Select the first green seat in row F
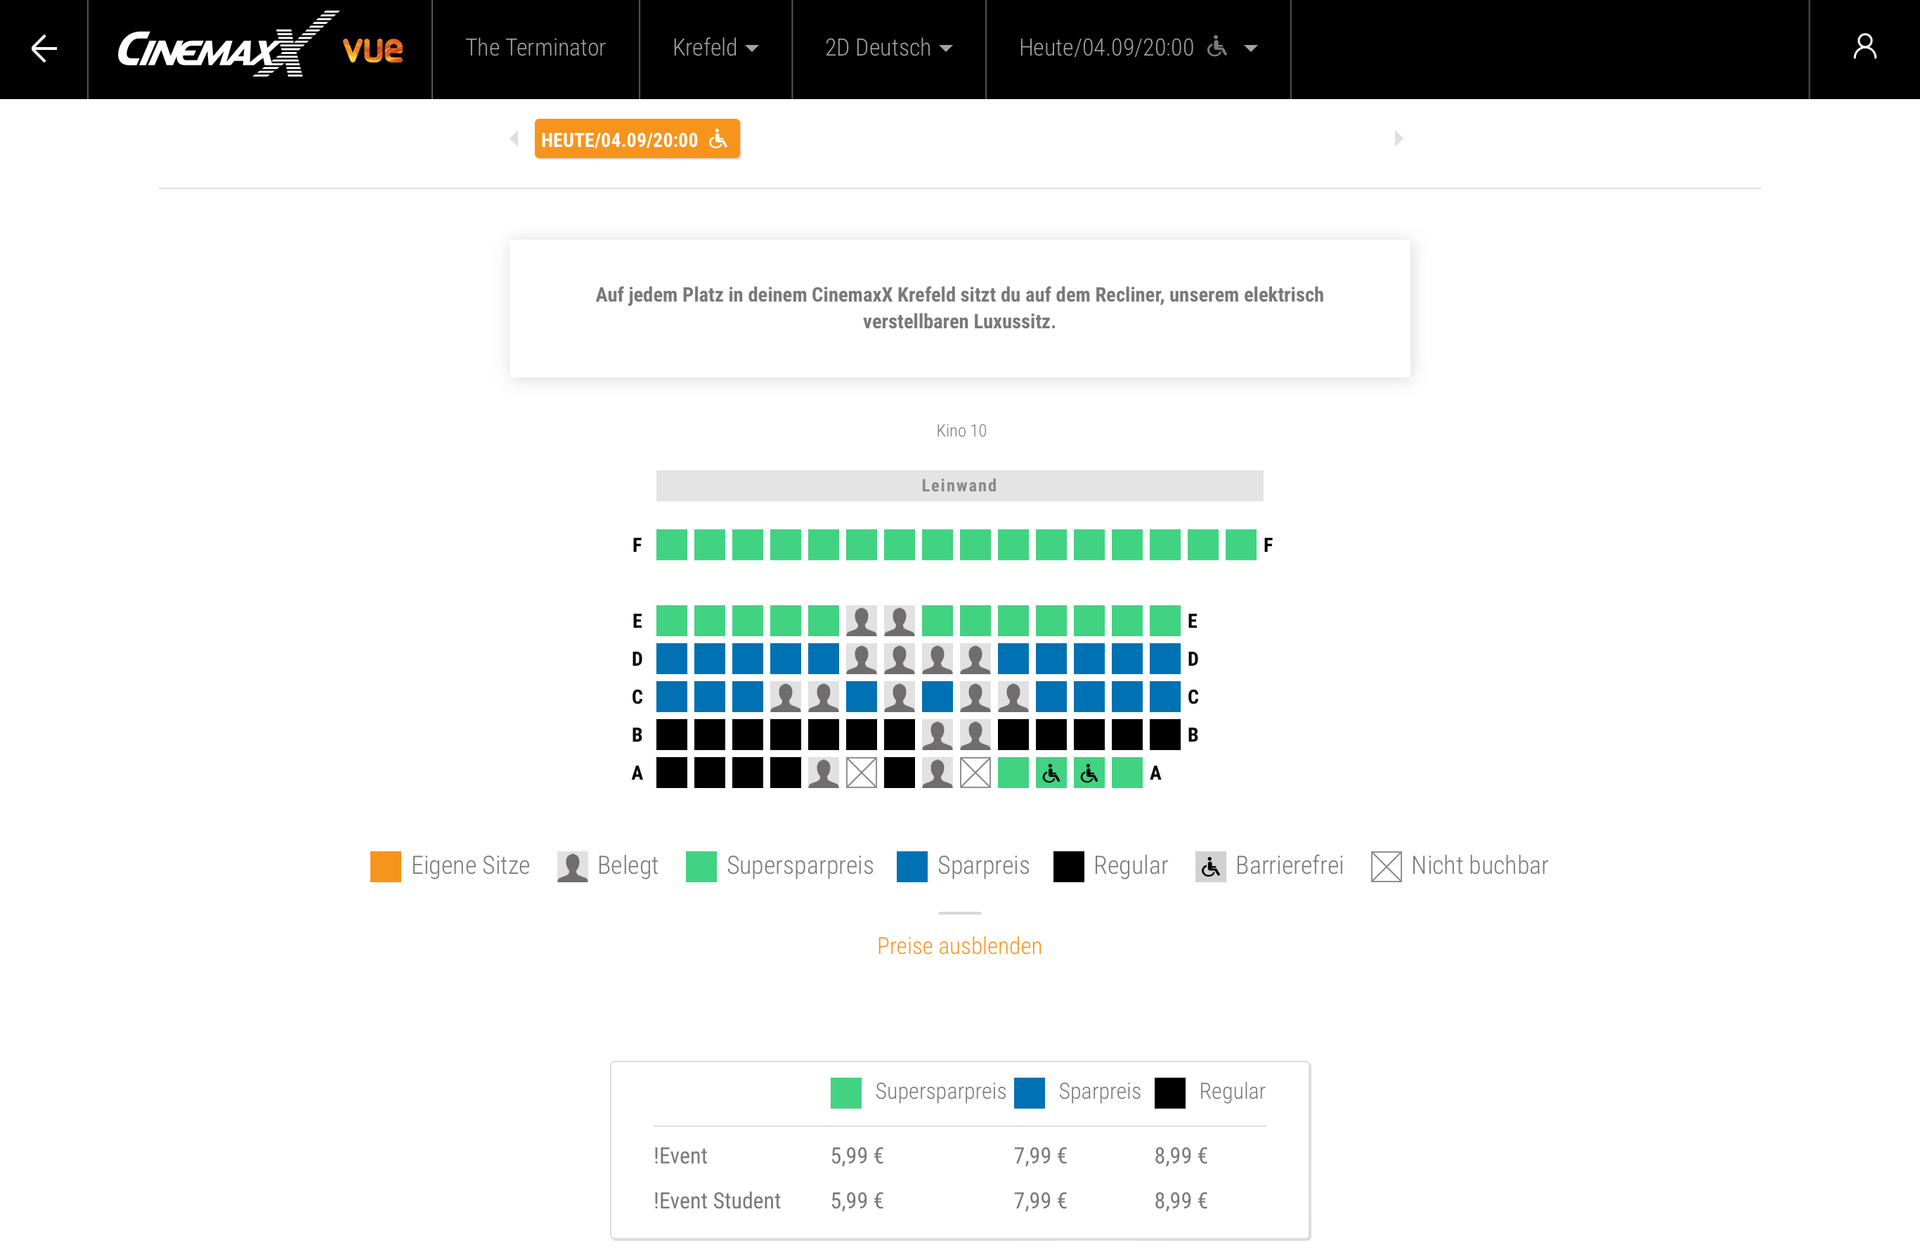The image size is (1920, 1252). [x=672, y=545]
